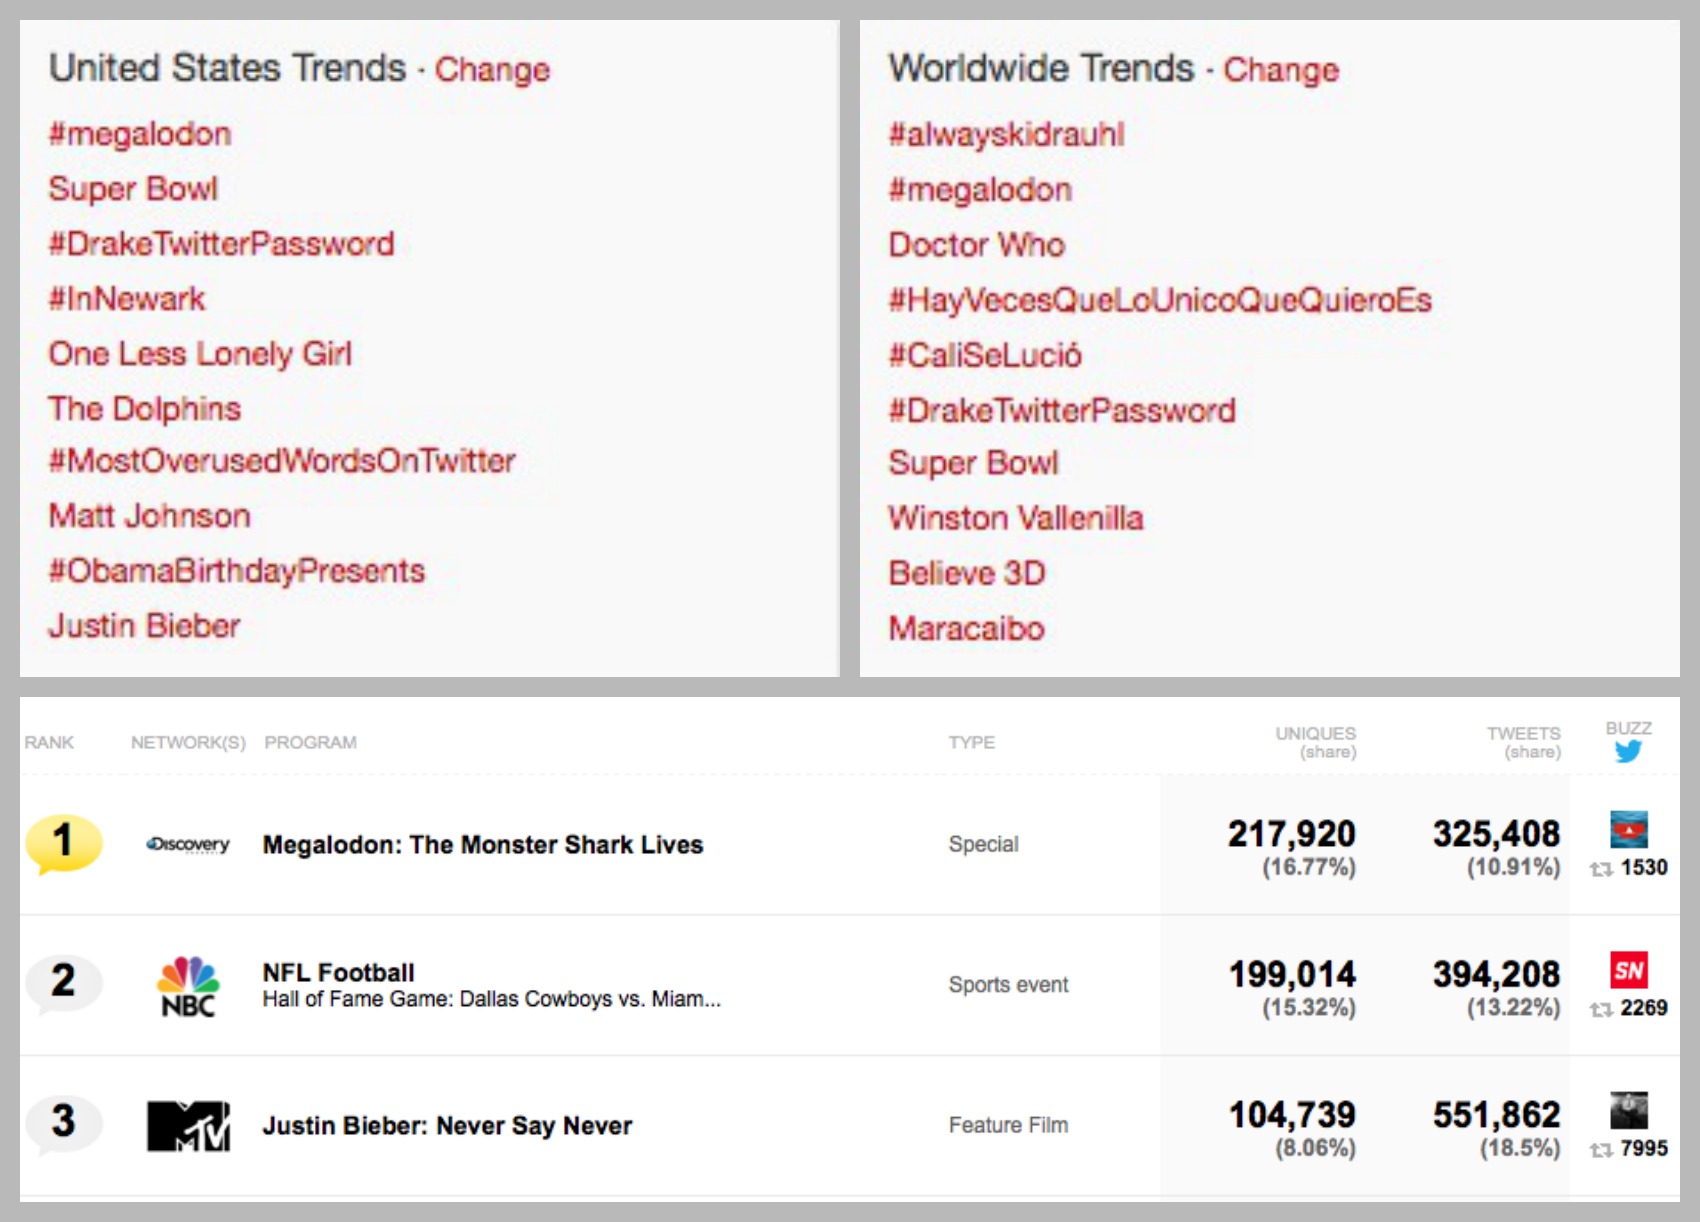Click the Twitter bird icon under BUZZ
This screenshot has height=1222, width=1700.
(x=1628, y=752)
